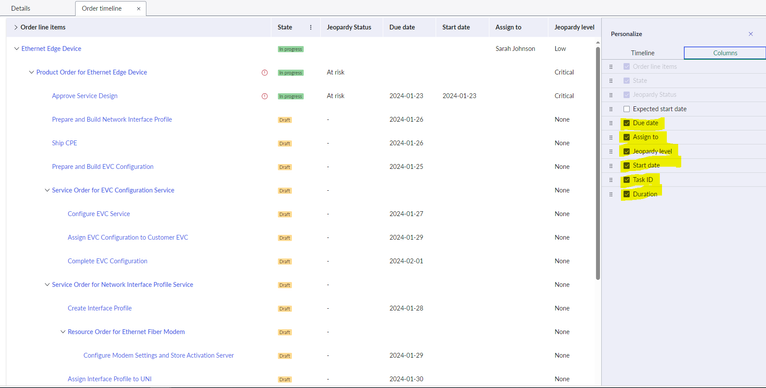Screen dimensions: 766x388
Task: Click Critical level on Approve Service Design row
Action: [564, 96]
